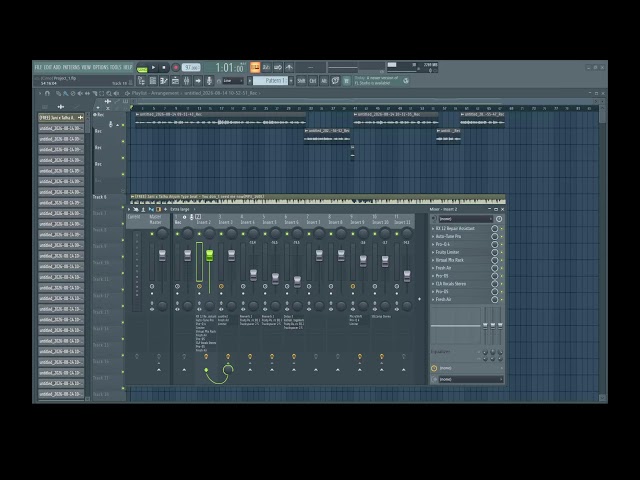Open the Pattern 1 selector

(x=270, y=81)
